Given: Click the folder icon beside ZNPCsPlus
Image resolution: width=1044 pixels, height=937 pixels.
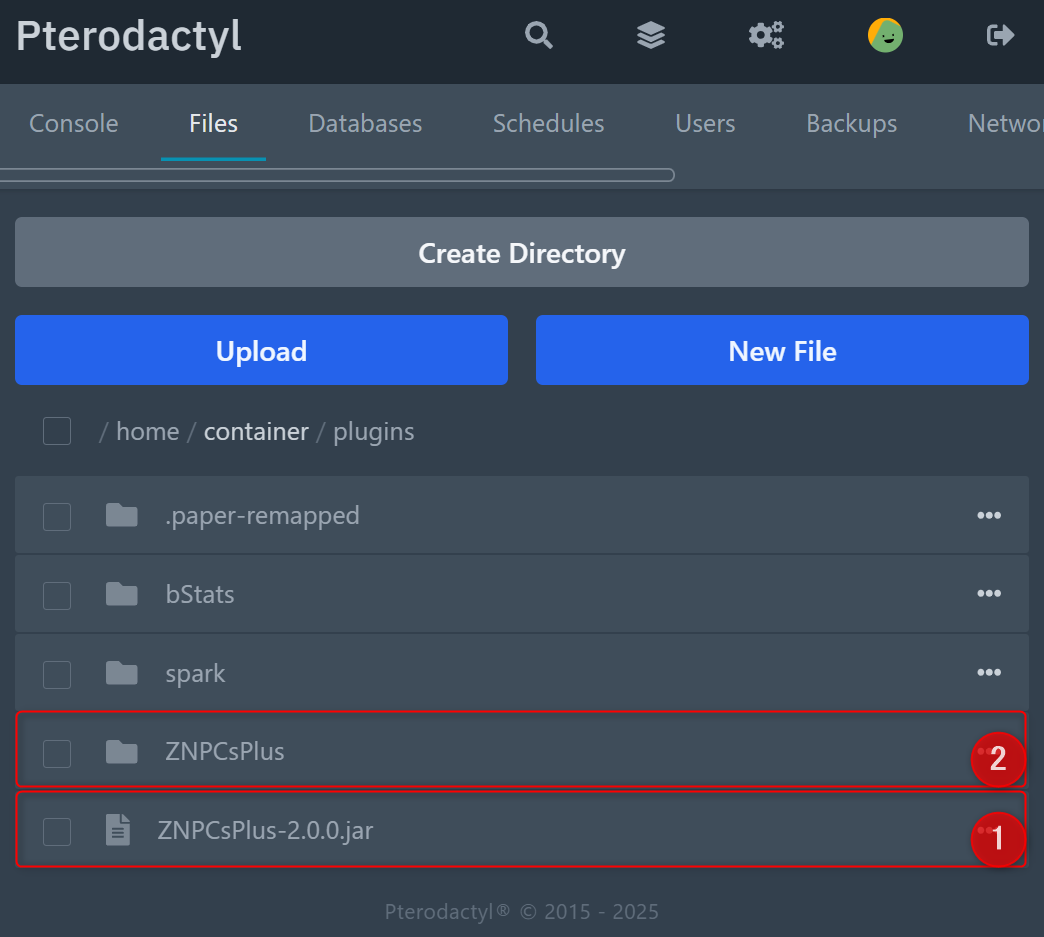Looking at the screenshot, I should [x=120, y=751].
